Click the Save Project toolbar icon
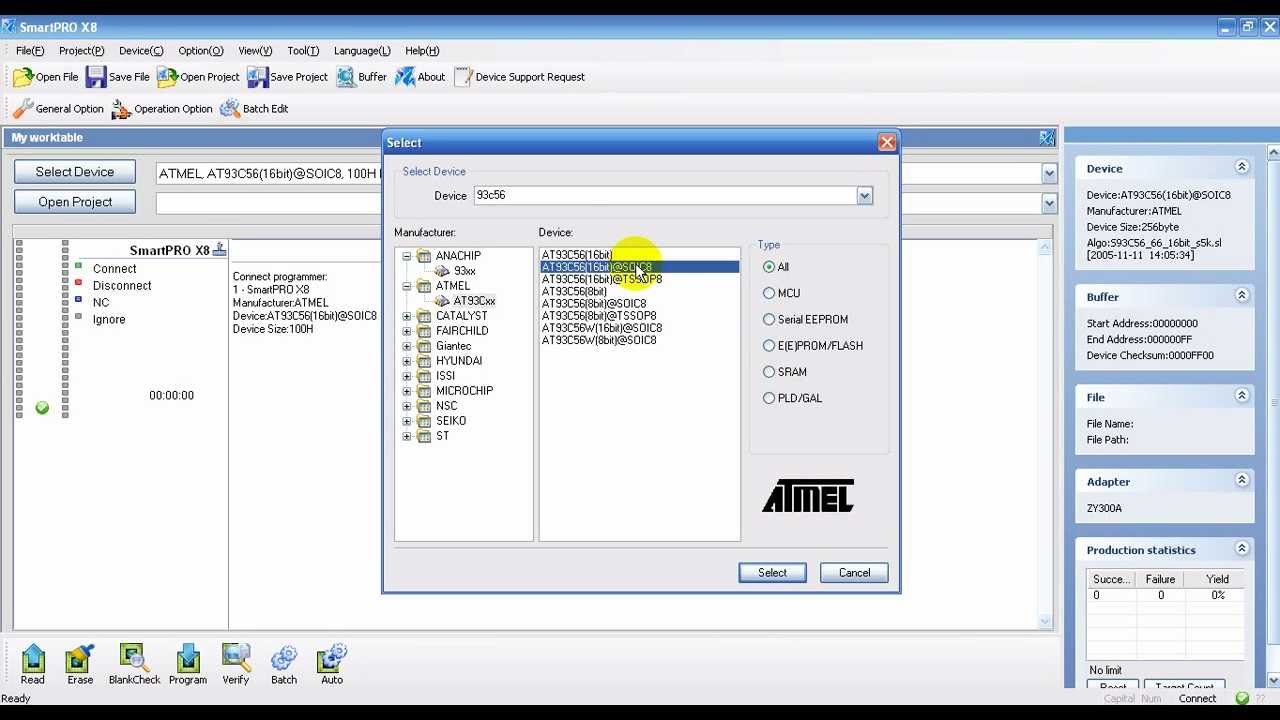The width and height of the screenshot is (1280, 720). (x=288, y=77)
